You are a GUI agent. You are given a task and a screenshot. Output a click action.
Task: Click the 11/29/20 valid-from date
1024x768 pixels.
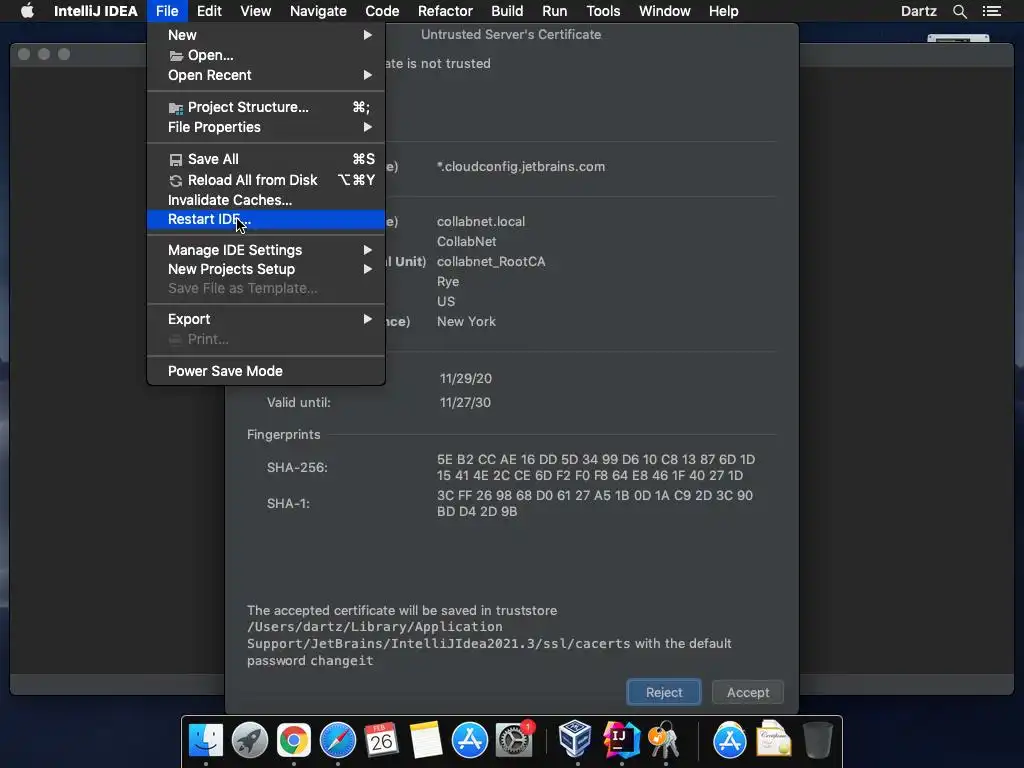click(466, 379)
